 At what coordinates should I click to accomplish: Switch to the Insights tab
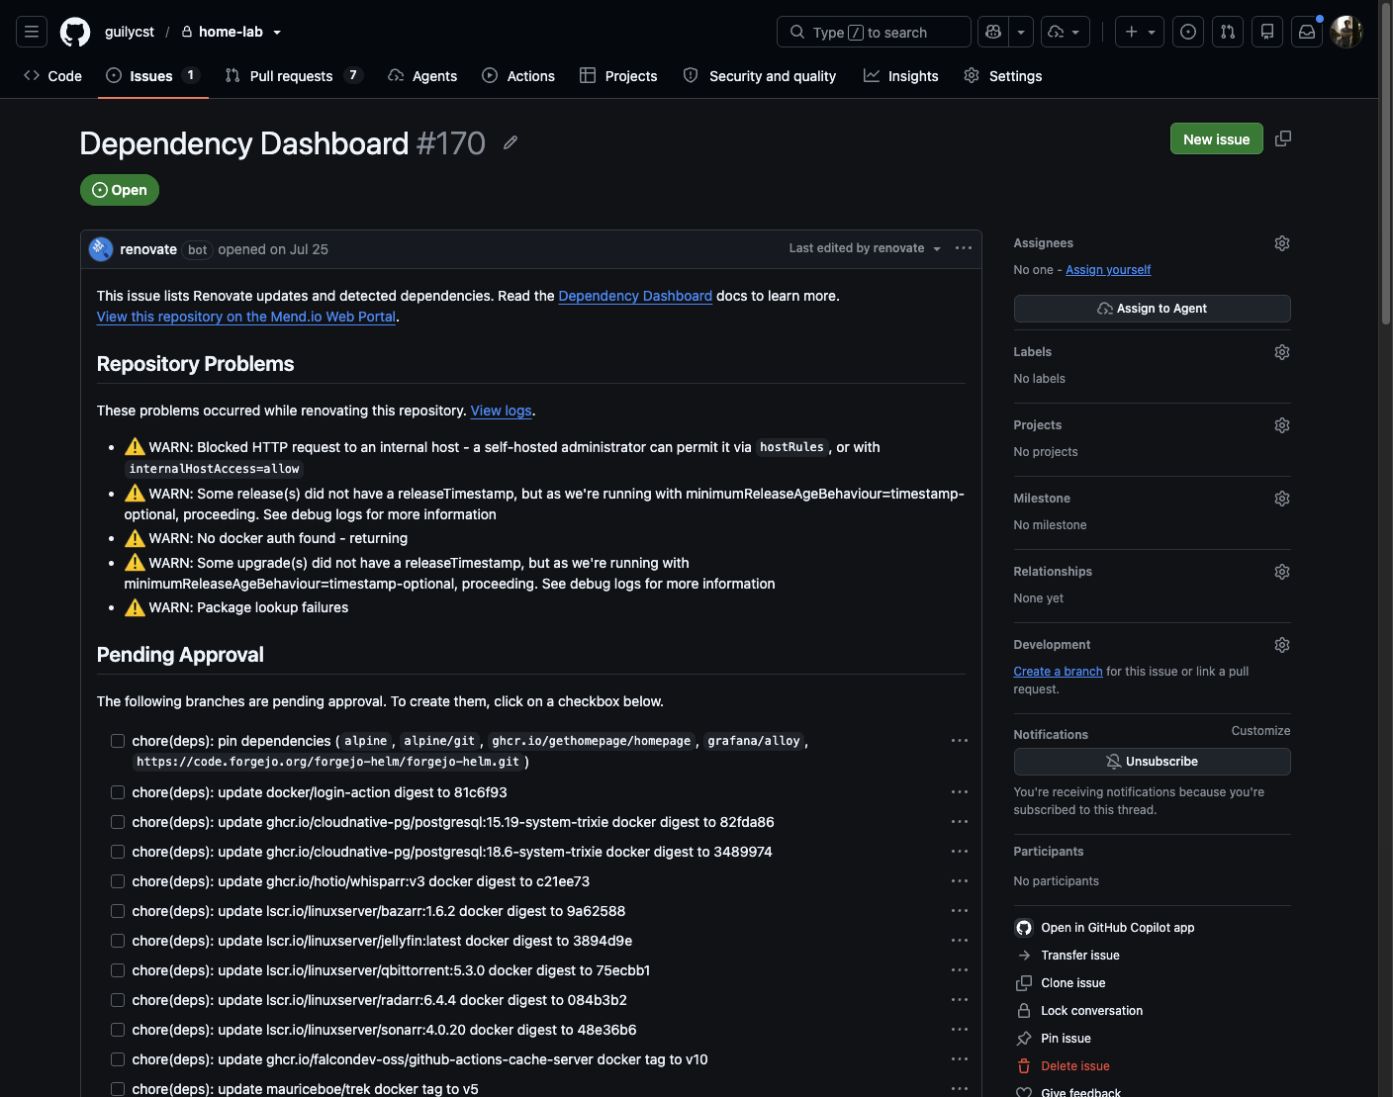[901, 76]
